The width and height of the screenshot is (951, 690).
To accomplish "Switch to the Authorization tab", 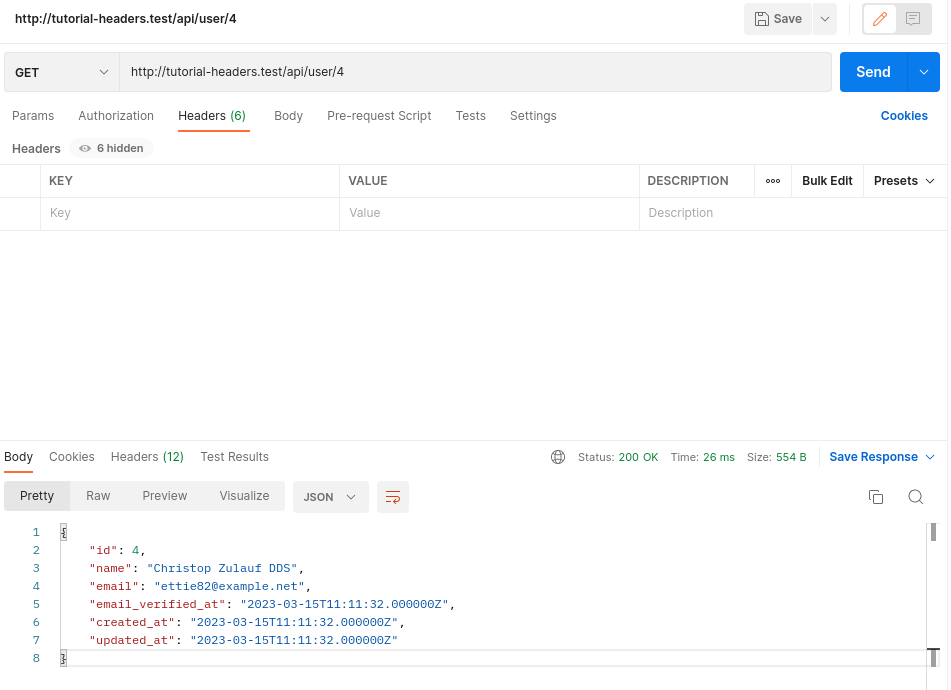I will click(116, 116).
